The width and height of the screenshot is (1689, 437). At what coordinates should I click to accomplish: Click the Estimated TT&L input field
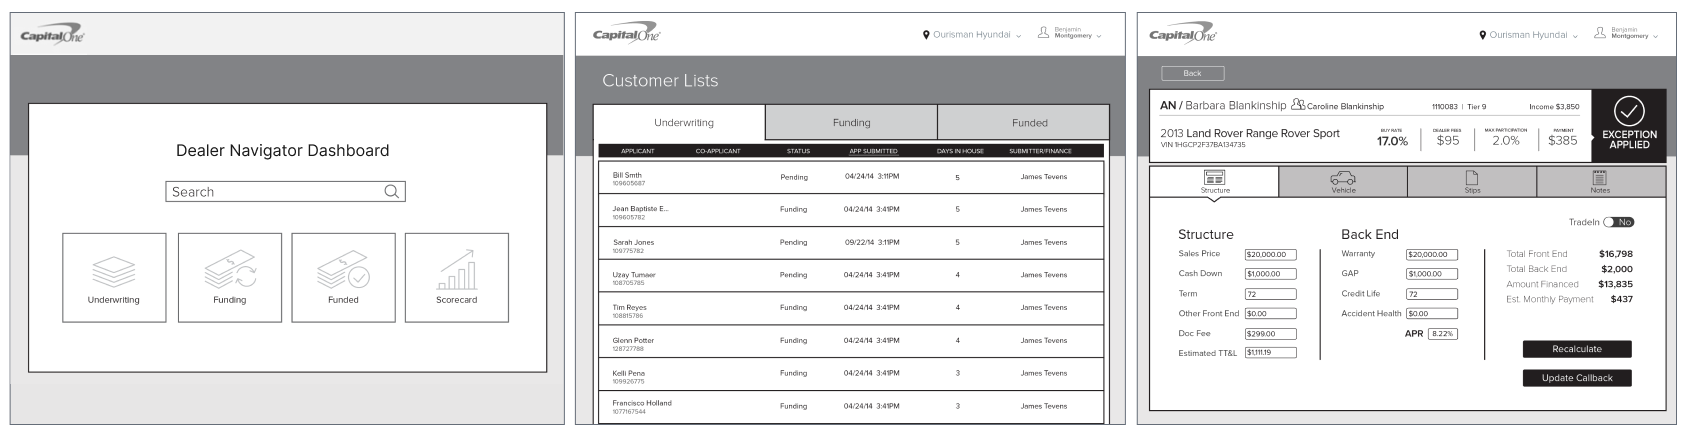point(1270,353)
